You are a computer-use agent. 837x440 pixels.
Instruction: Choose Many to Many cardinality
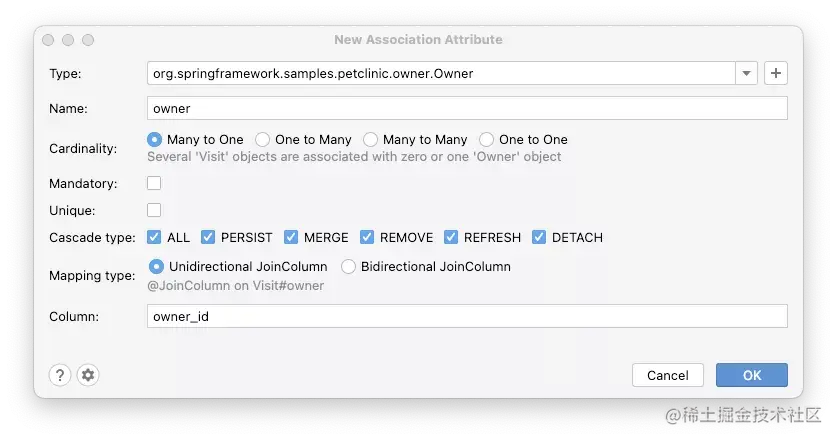click(x=371, y=140)
